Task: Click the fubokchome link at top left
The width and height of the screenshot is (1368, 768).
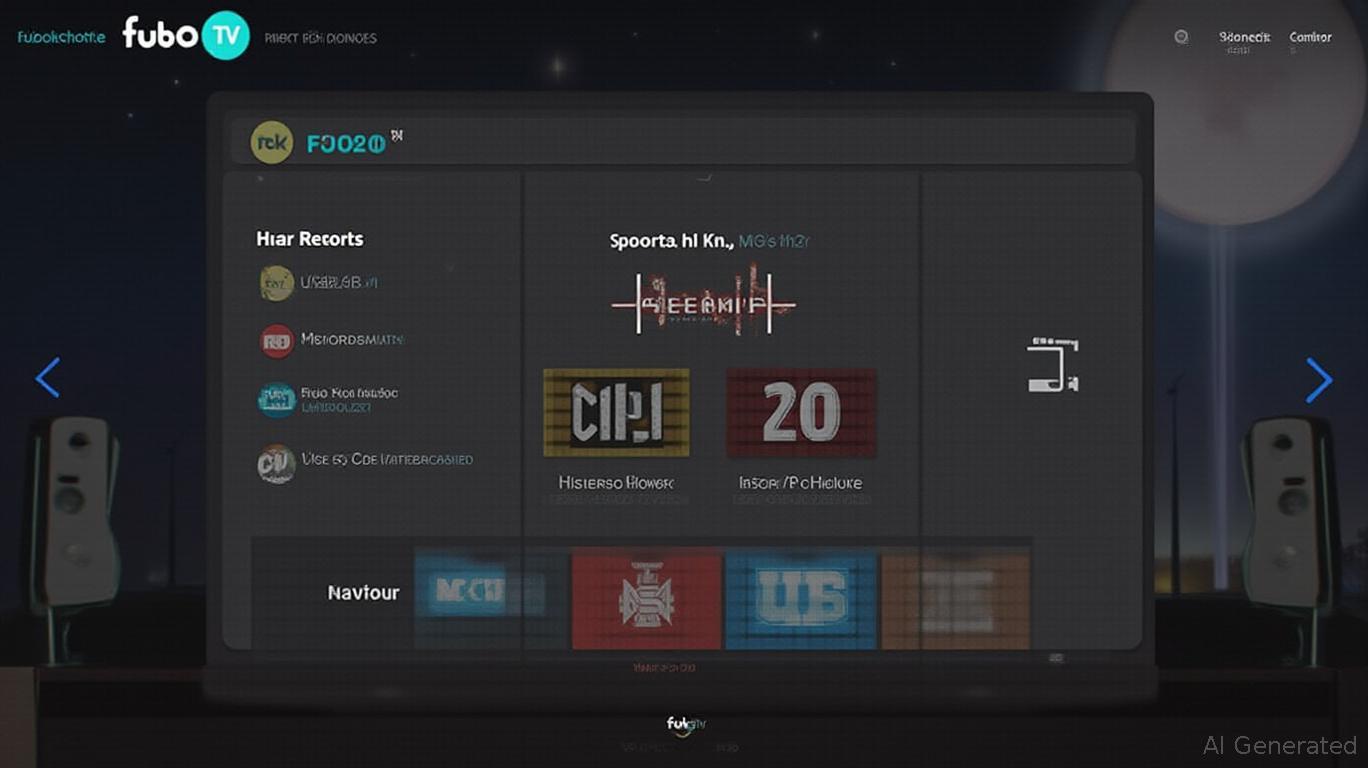Action: [61, 37]
